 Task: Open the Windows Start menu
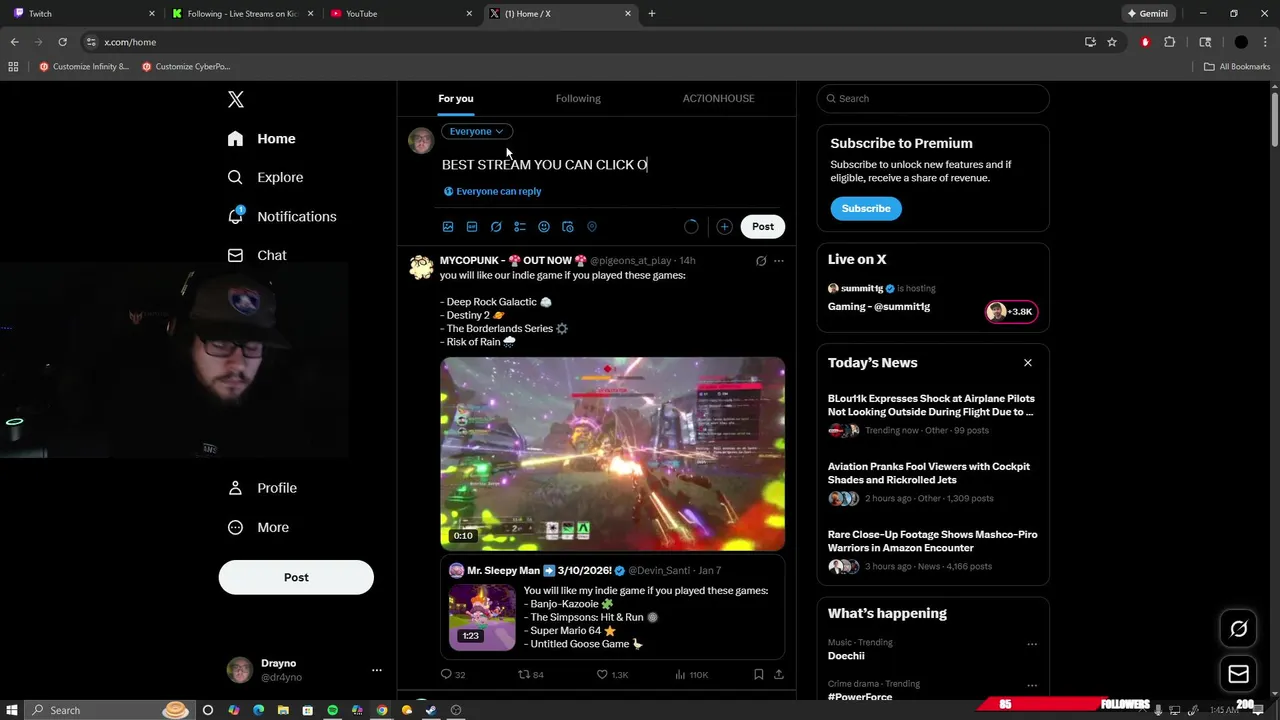click(12, 710)
